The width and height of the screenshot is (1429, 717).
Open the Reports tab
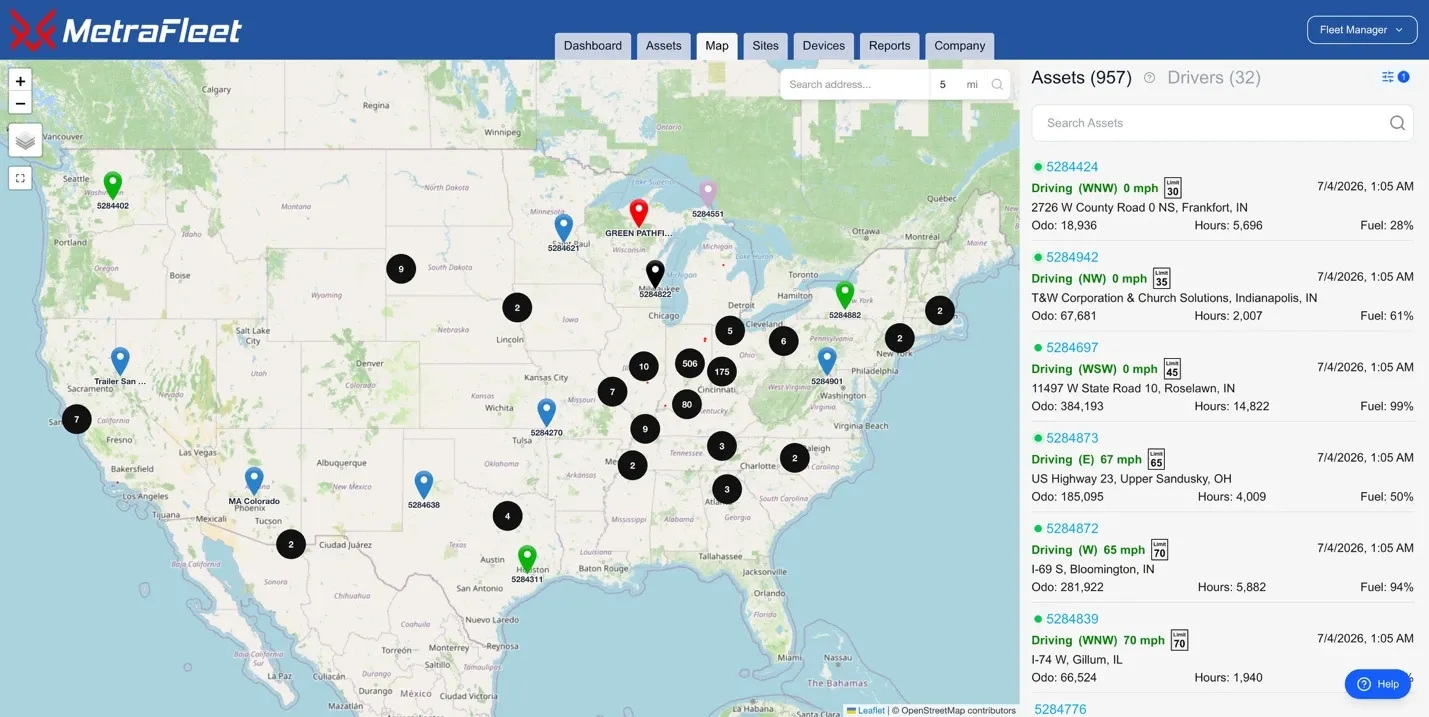coord(890,46)
